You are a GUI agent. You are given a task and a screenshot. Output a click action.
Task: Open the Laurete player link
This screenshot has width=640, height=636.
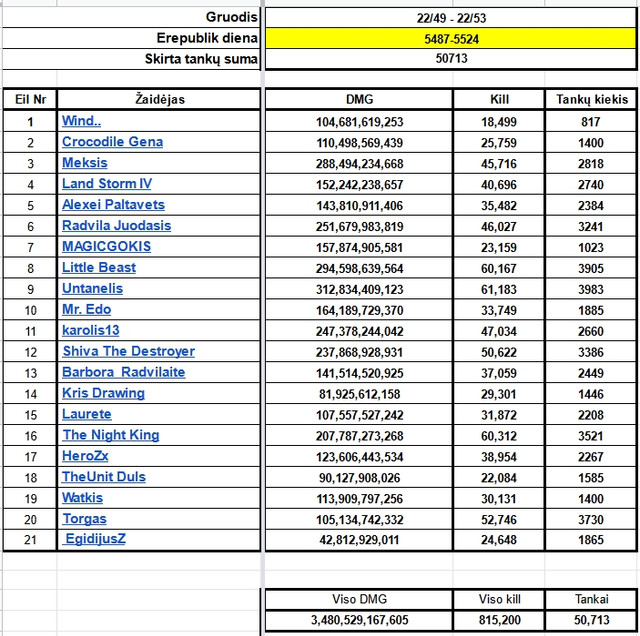[x=87, y=414]
